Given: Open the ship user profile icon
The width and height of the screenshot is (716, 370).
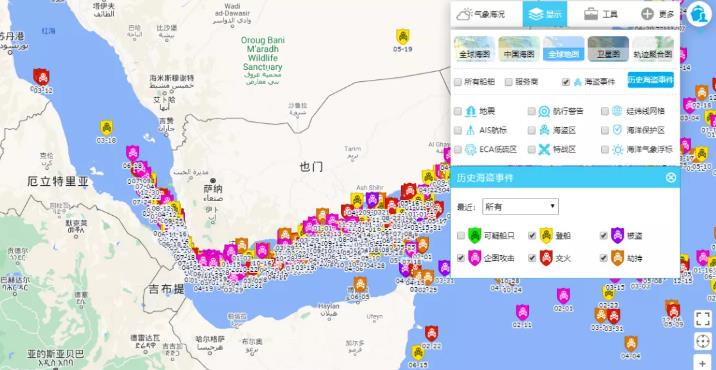Looking at the screenshot, I should point(698,13).
